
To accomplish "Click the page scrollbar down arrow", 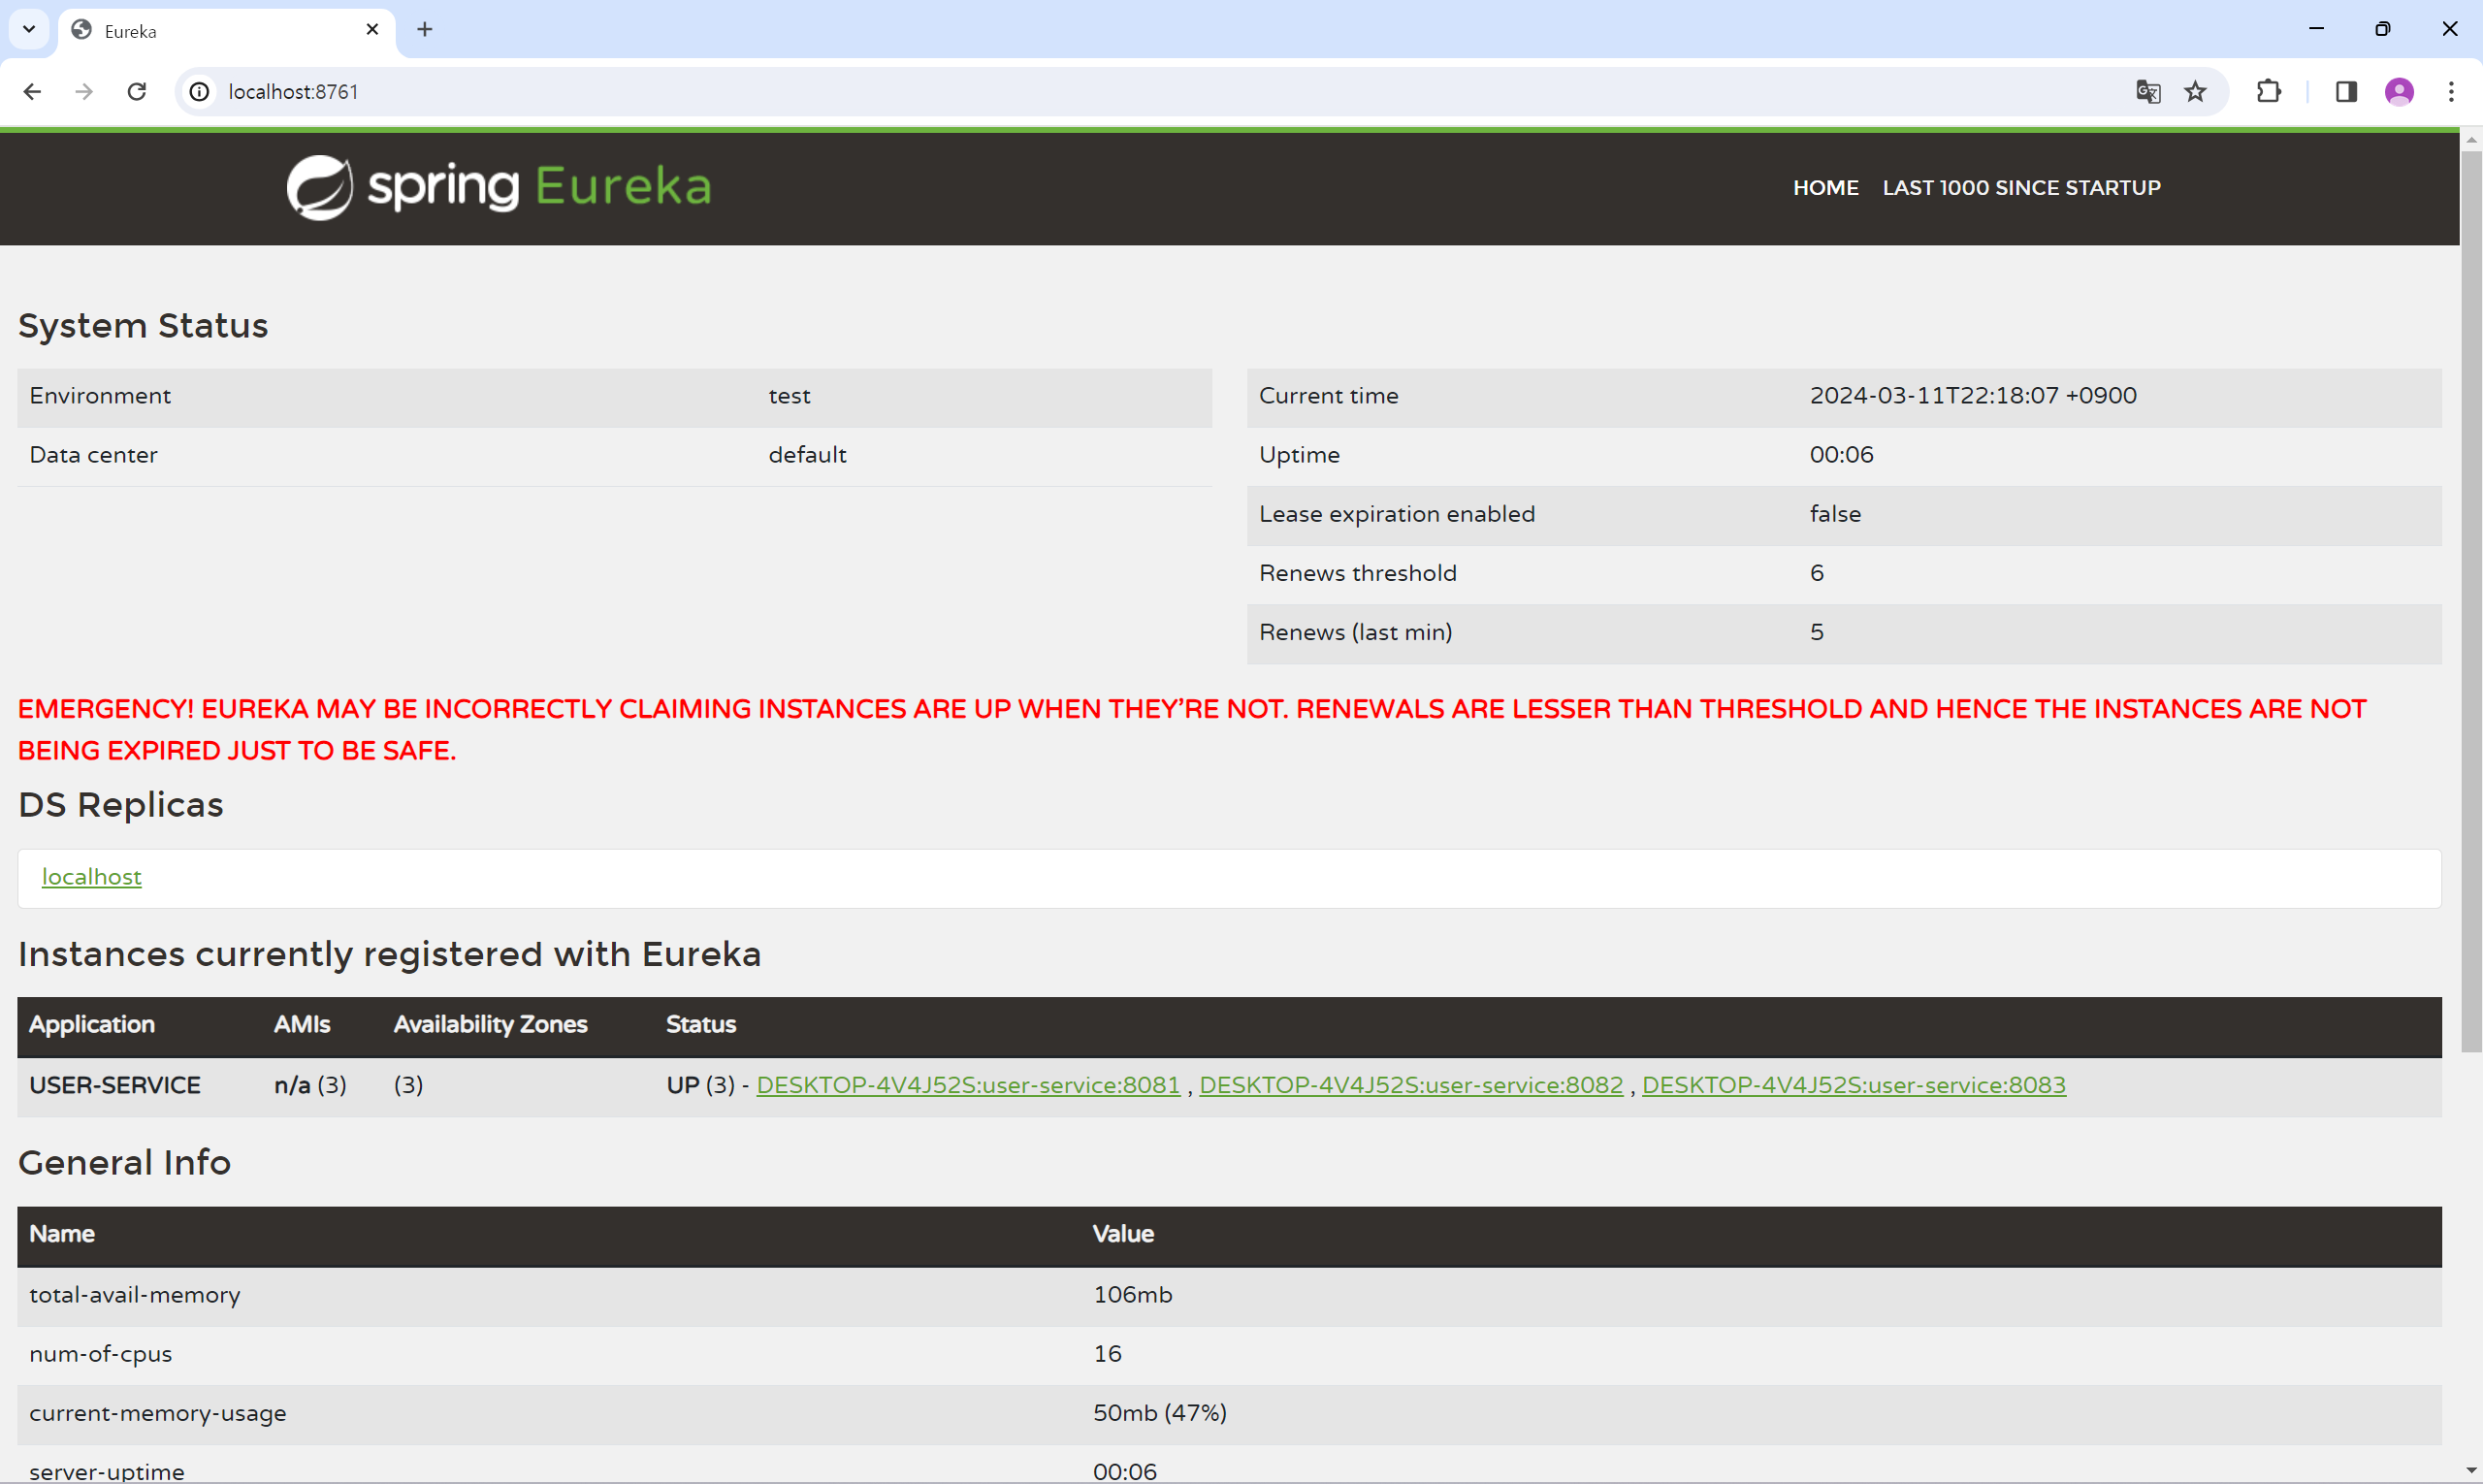I will tap(2471, 1471).
